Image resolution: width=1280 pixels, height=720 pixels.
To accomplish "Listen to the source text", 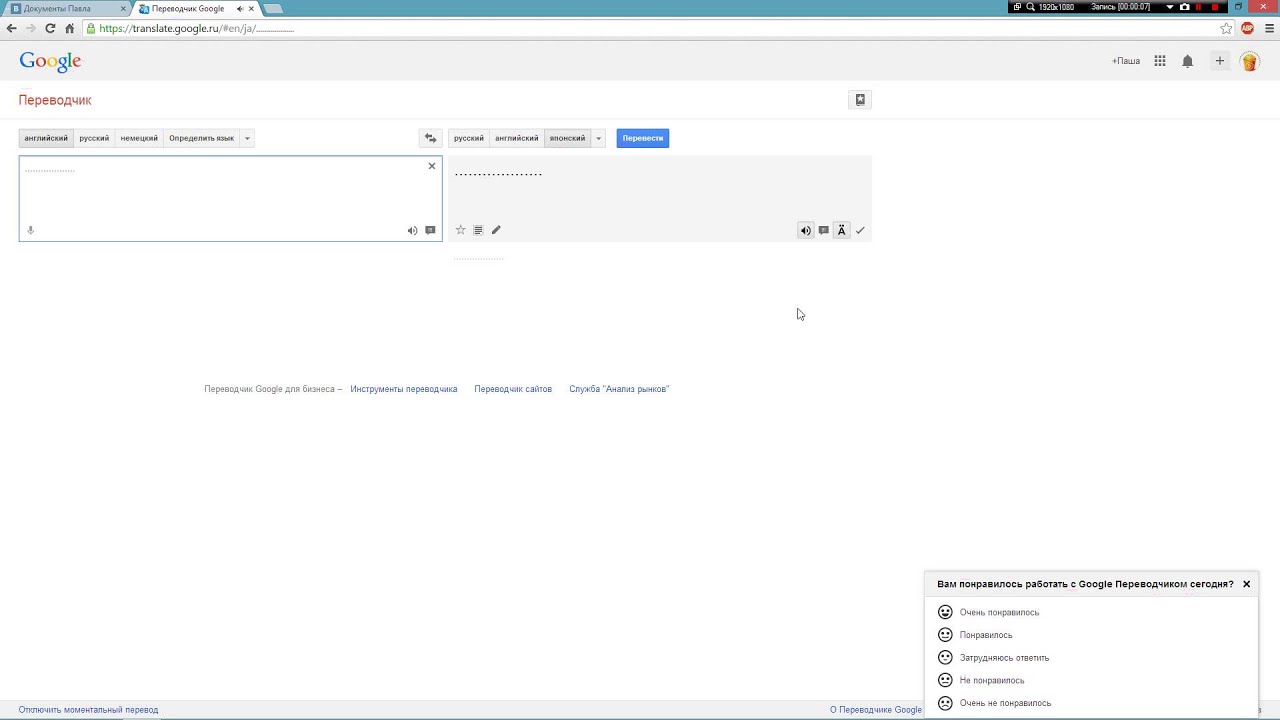I will click(412, 230).
